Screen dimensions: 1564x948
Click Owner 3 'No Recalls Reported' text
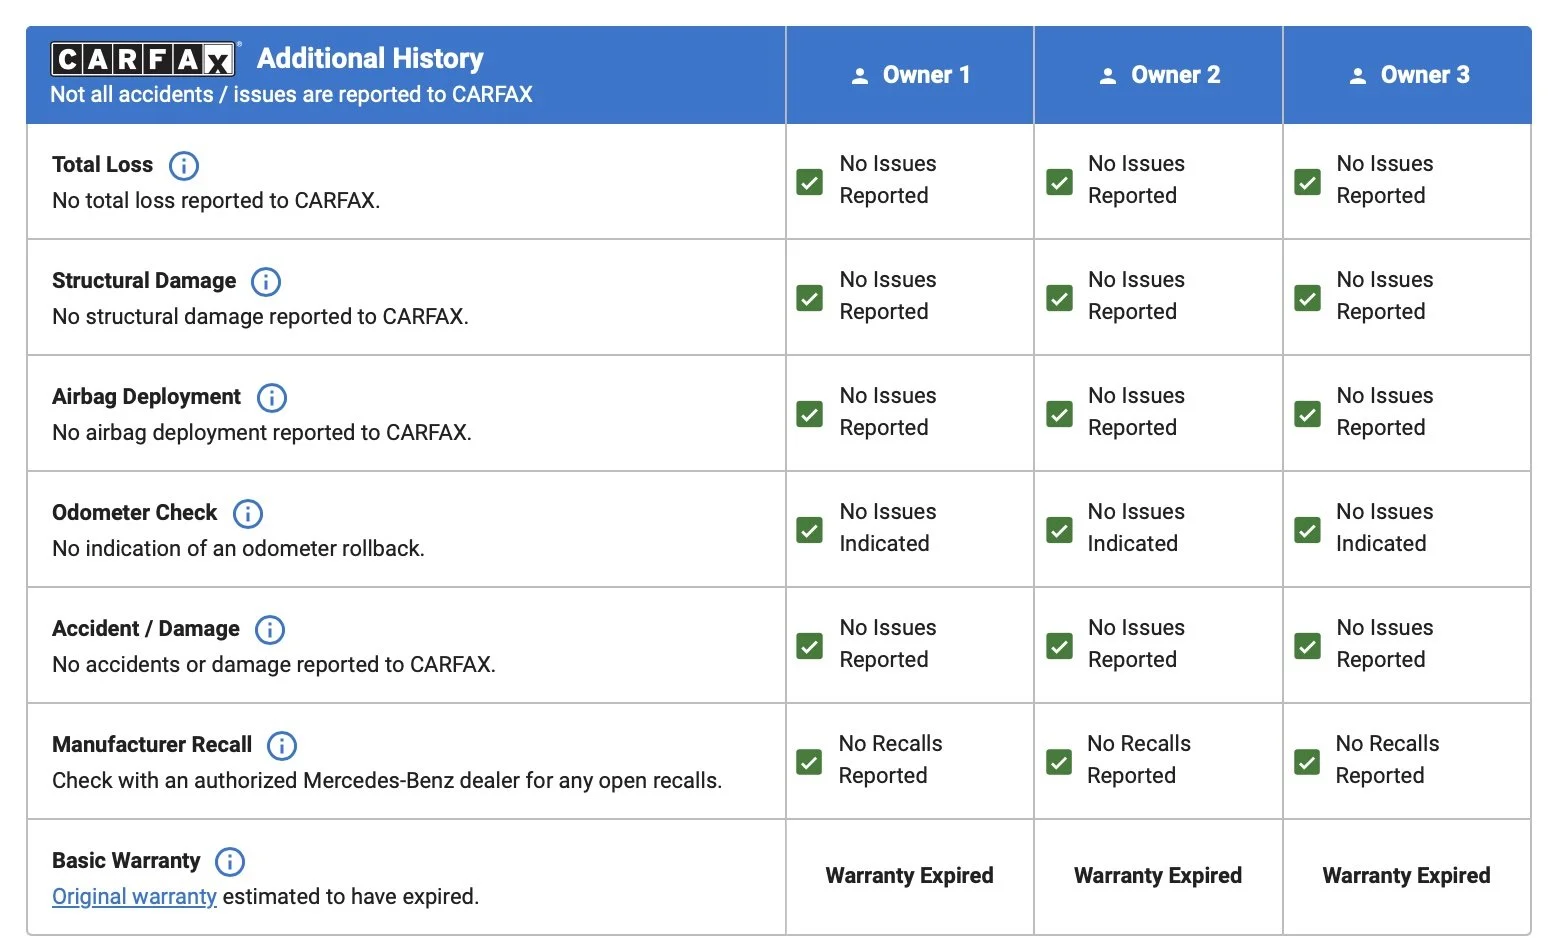pos(1387,760)
